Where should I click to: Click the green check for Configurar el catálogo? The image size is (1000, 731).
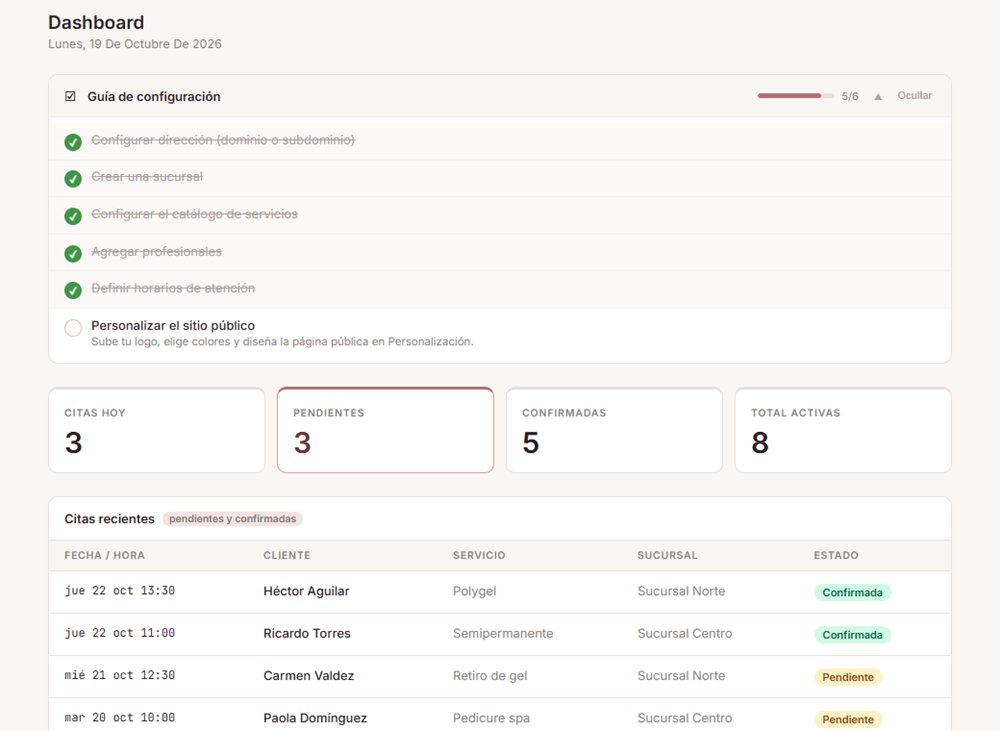(73, 216)
